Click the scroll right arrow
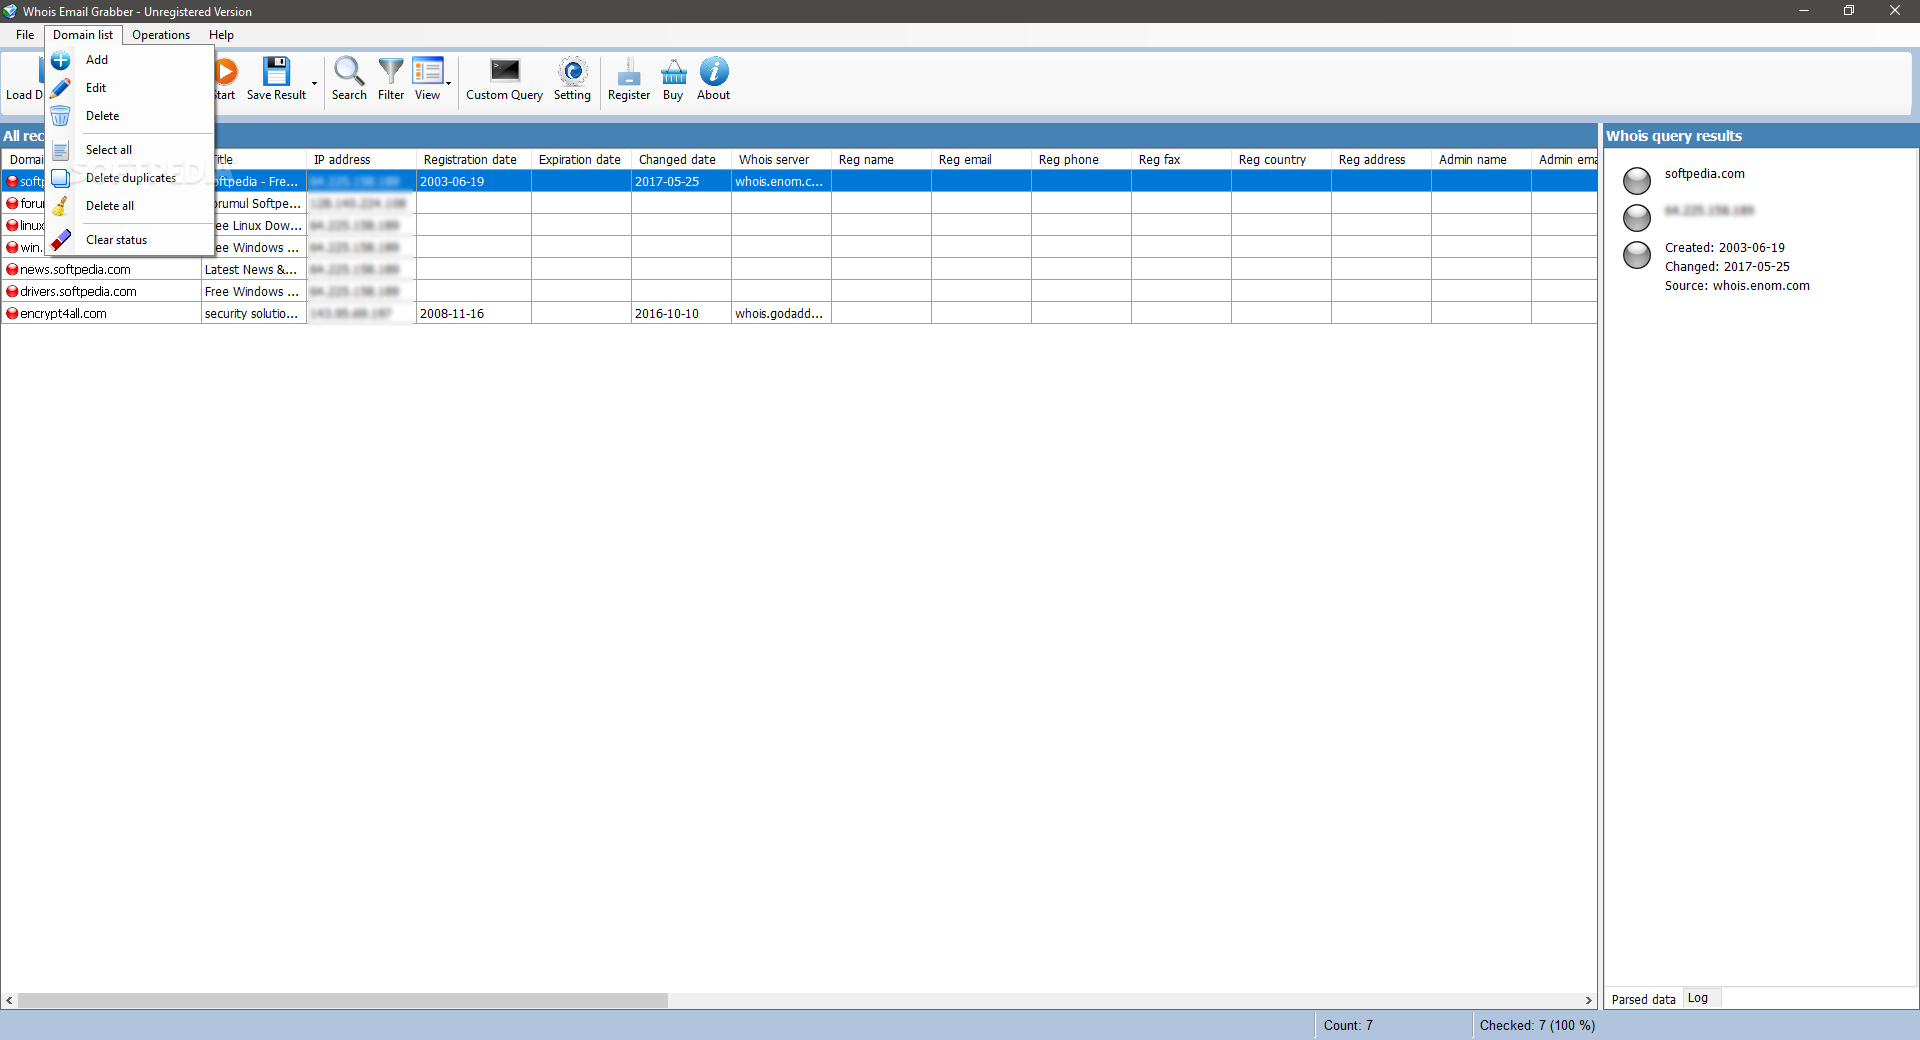1920x1040 pixels. pos(1588,1000)
